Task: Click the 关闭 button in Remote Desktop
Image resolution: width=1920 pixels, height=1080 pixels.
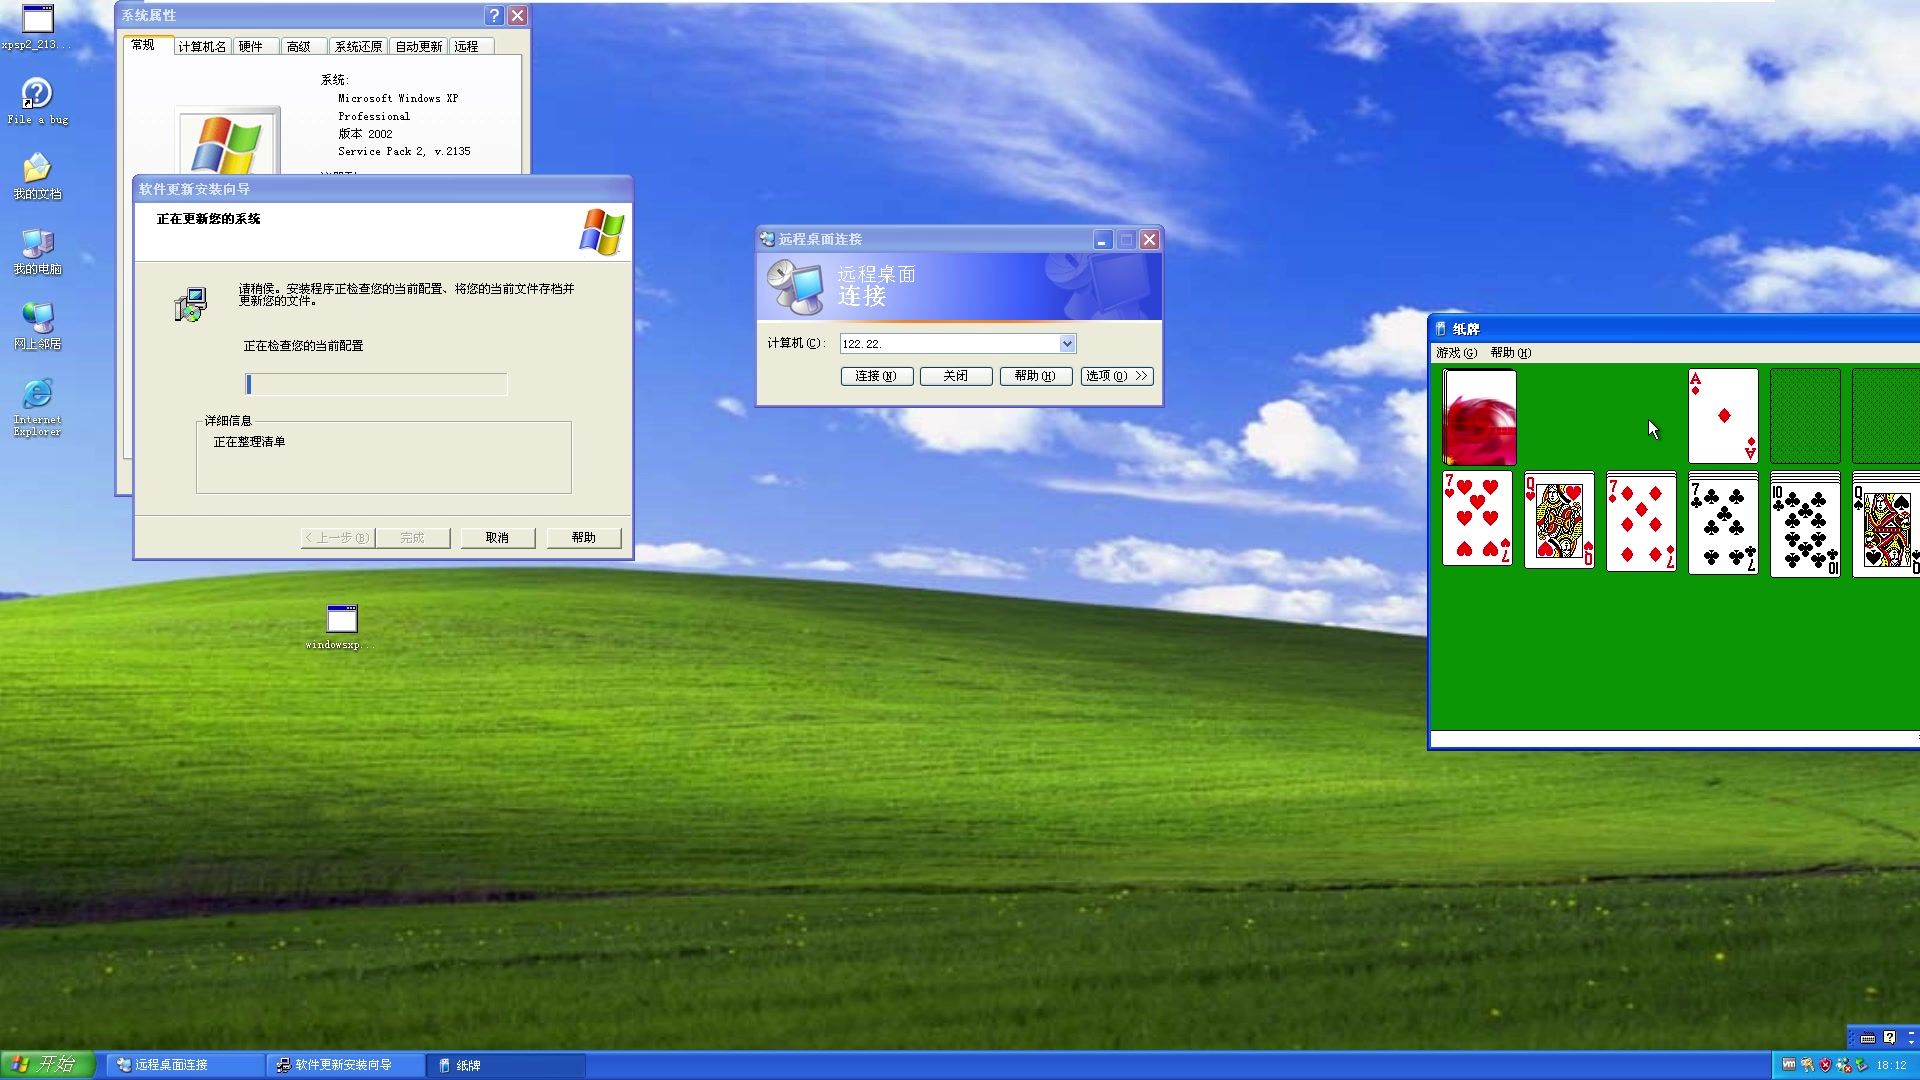Action: (x=956, y=376)
